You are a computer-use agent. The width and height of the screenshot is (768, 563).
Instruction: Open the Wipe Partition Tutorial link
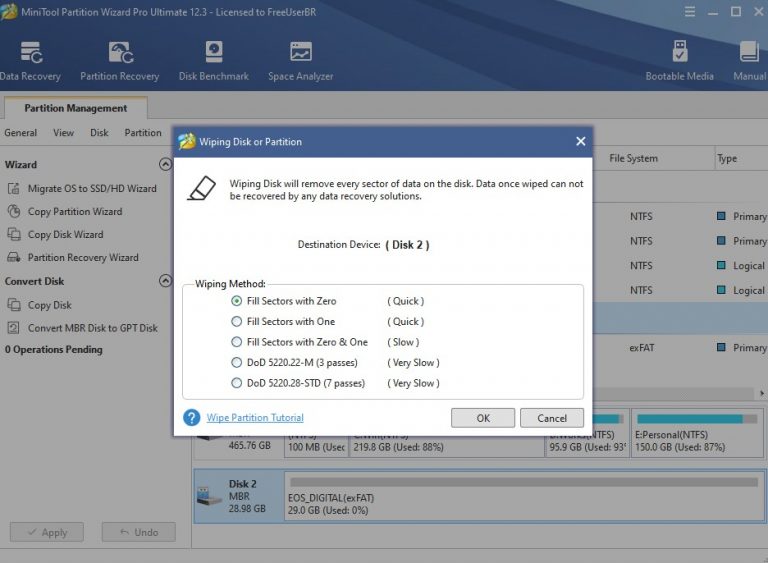click(x=255, y=418)
